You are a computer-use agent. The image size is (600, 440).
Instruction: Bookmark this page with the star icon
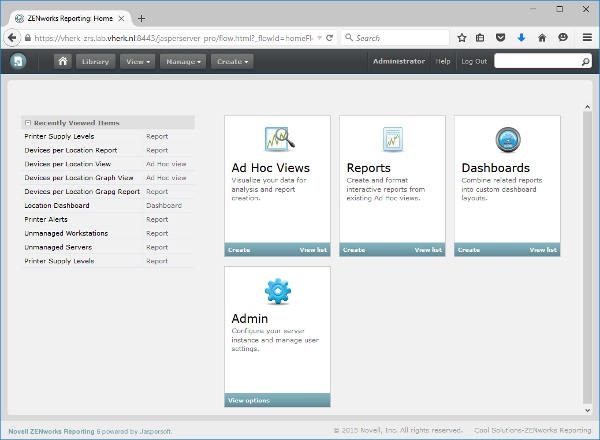pos(462,38)
